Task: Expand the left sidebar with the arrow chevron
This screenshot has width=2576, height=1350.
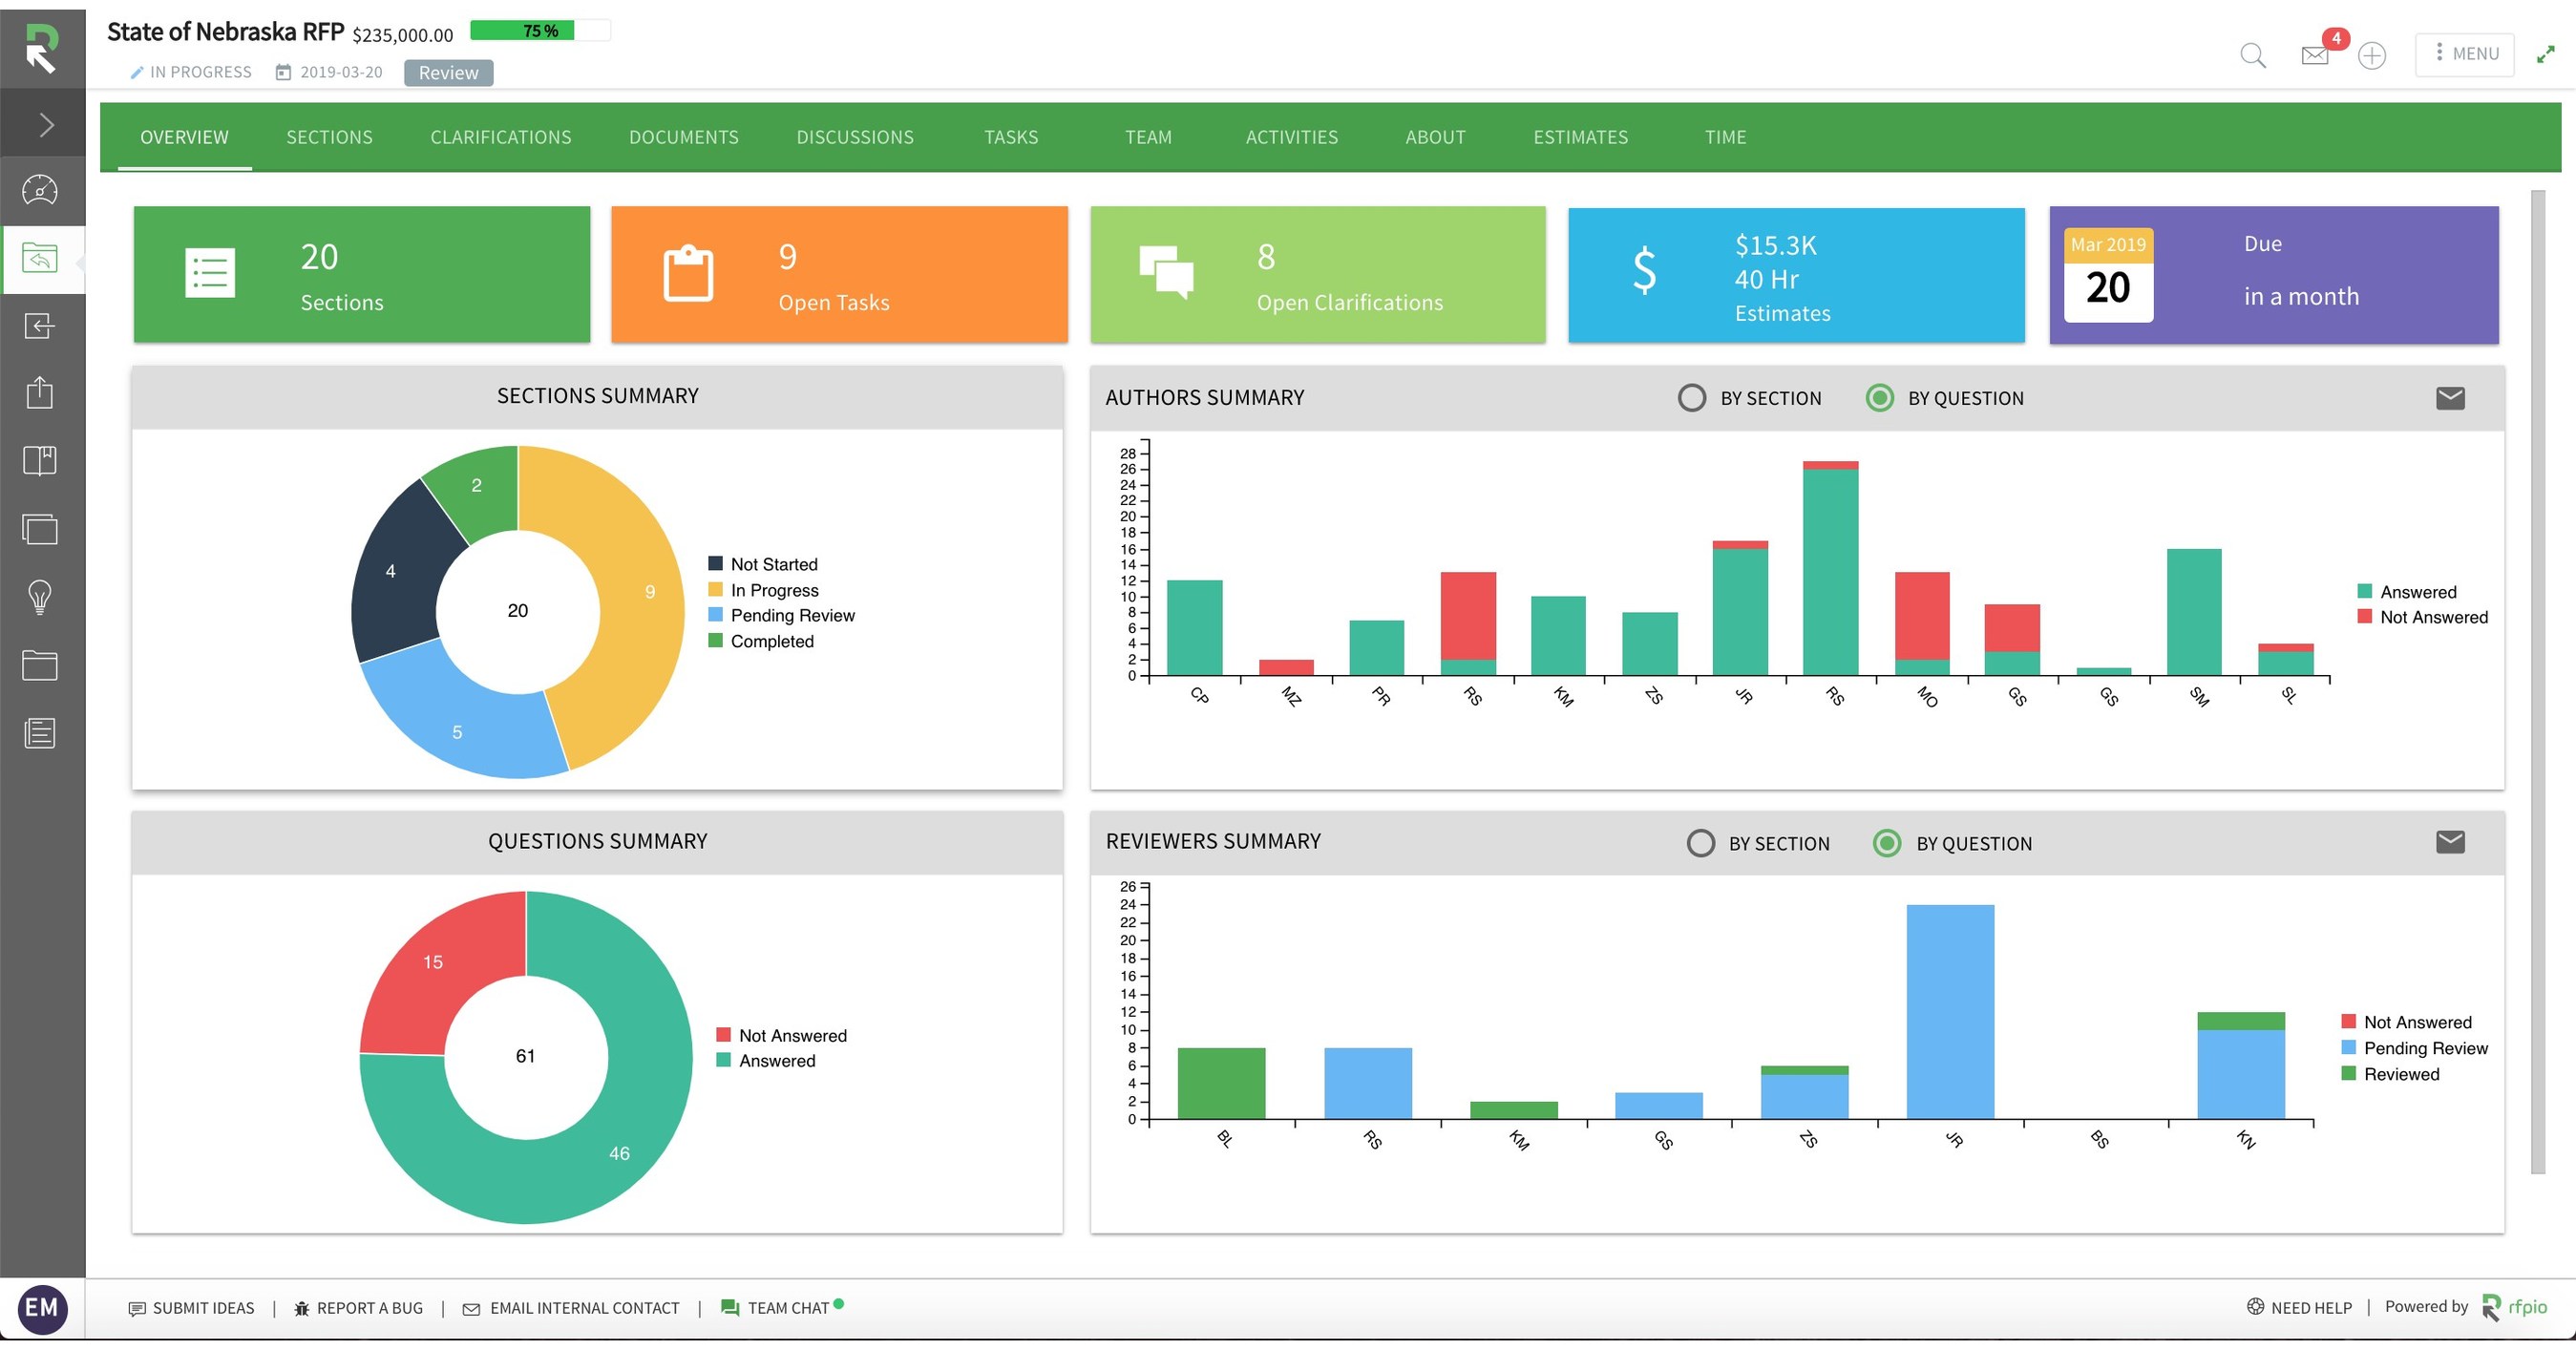Action: click(x=44, y=124)
